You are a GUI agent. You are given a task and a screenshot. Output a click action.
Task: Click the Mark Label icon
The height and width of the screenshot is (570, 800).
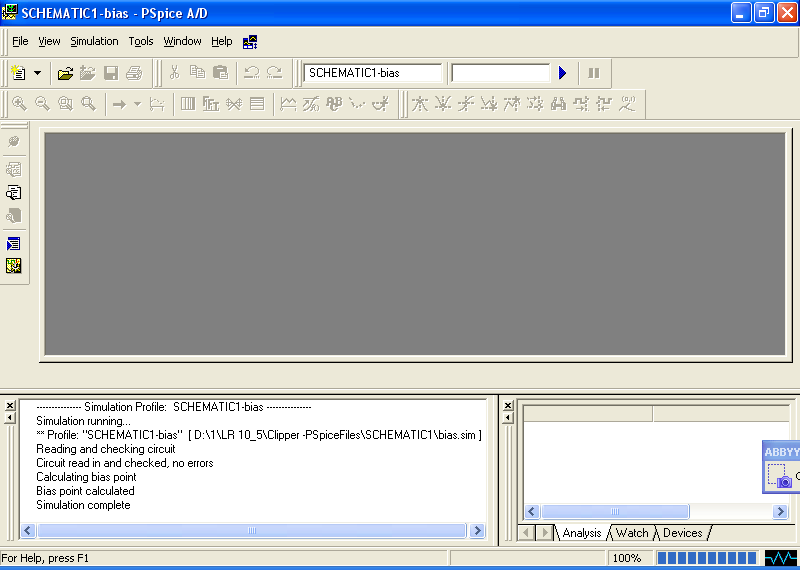click(x=627, y=104)
